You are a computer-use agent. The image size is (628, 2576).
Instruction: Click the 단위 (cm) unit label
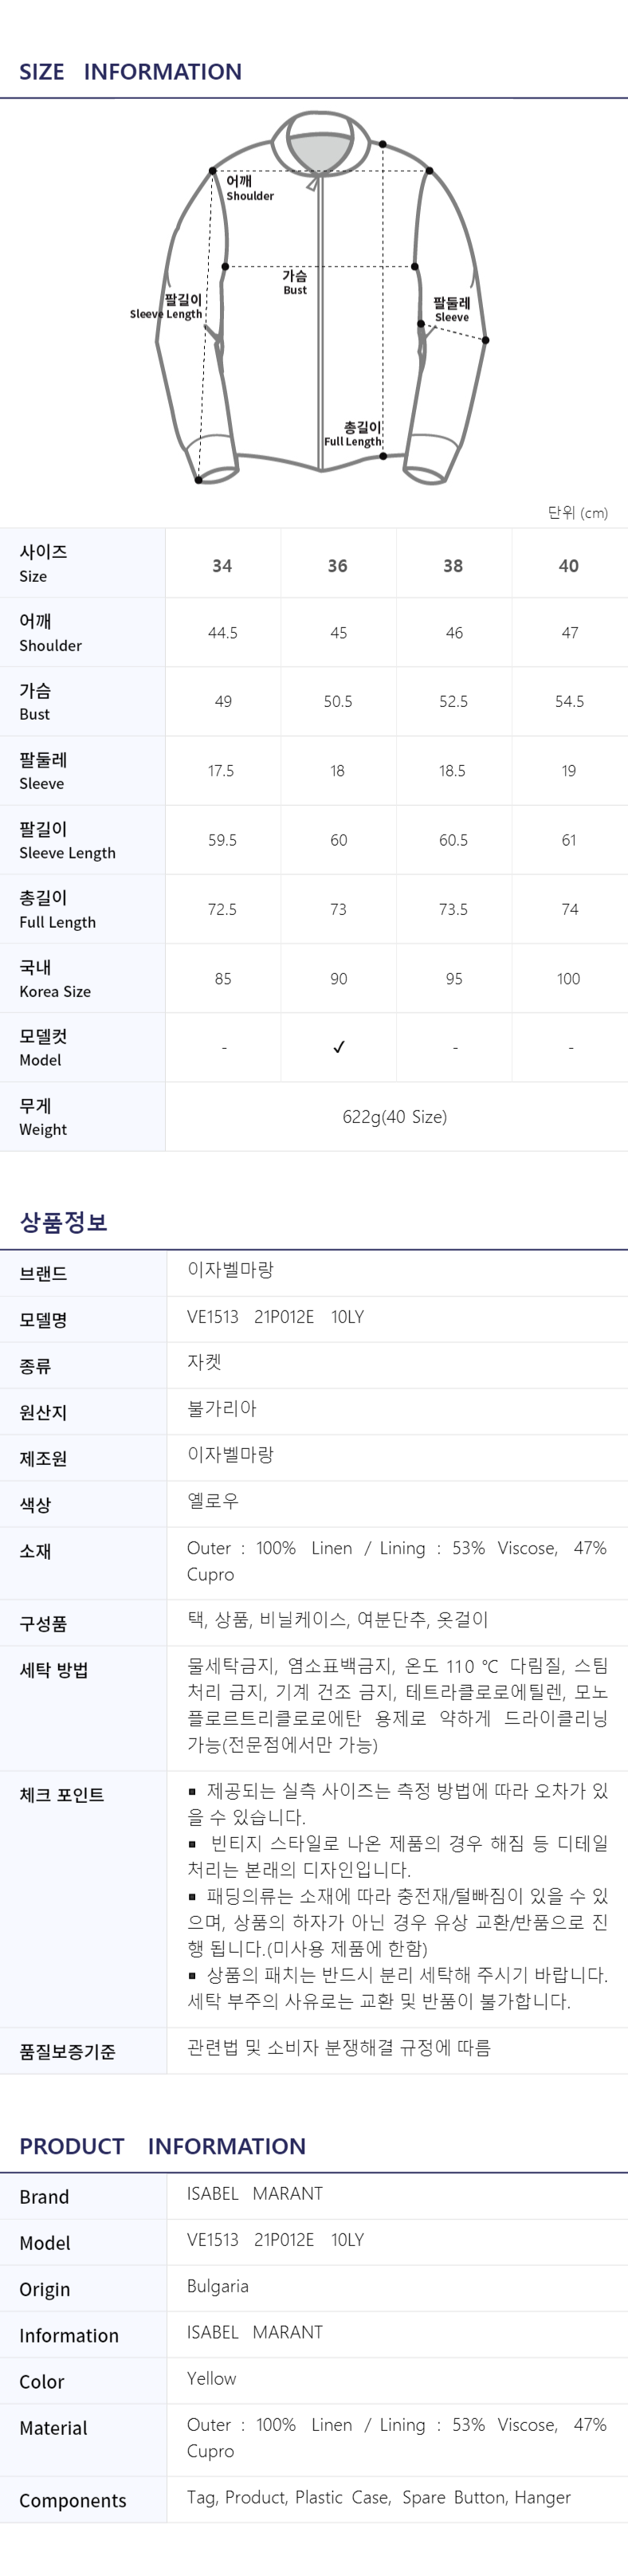[x=578, y=513]
